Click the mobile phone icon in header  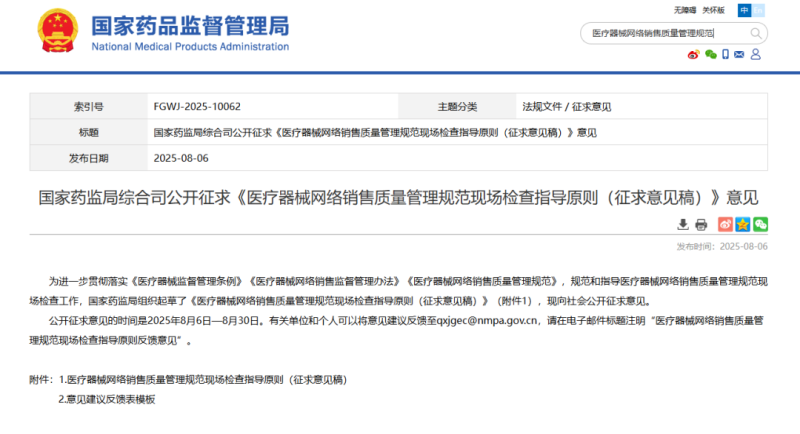tap(727, 56)
